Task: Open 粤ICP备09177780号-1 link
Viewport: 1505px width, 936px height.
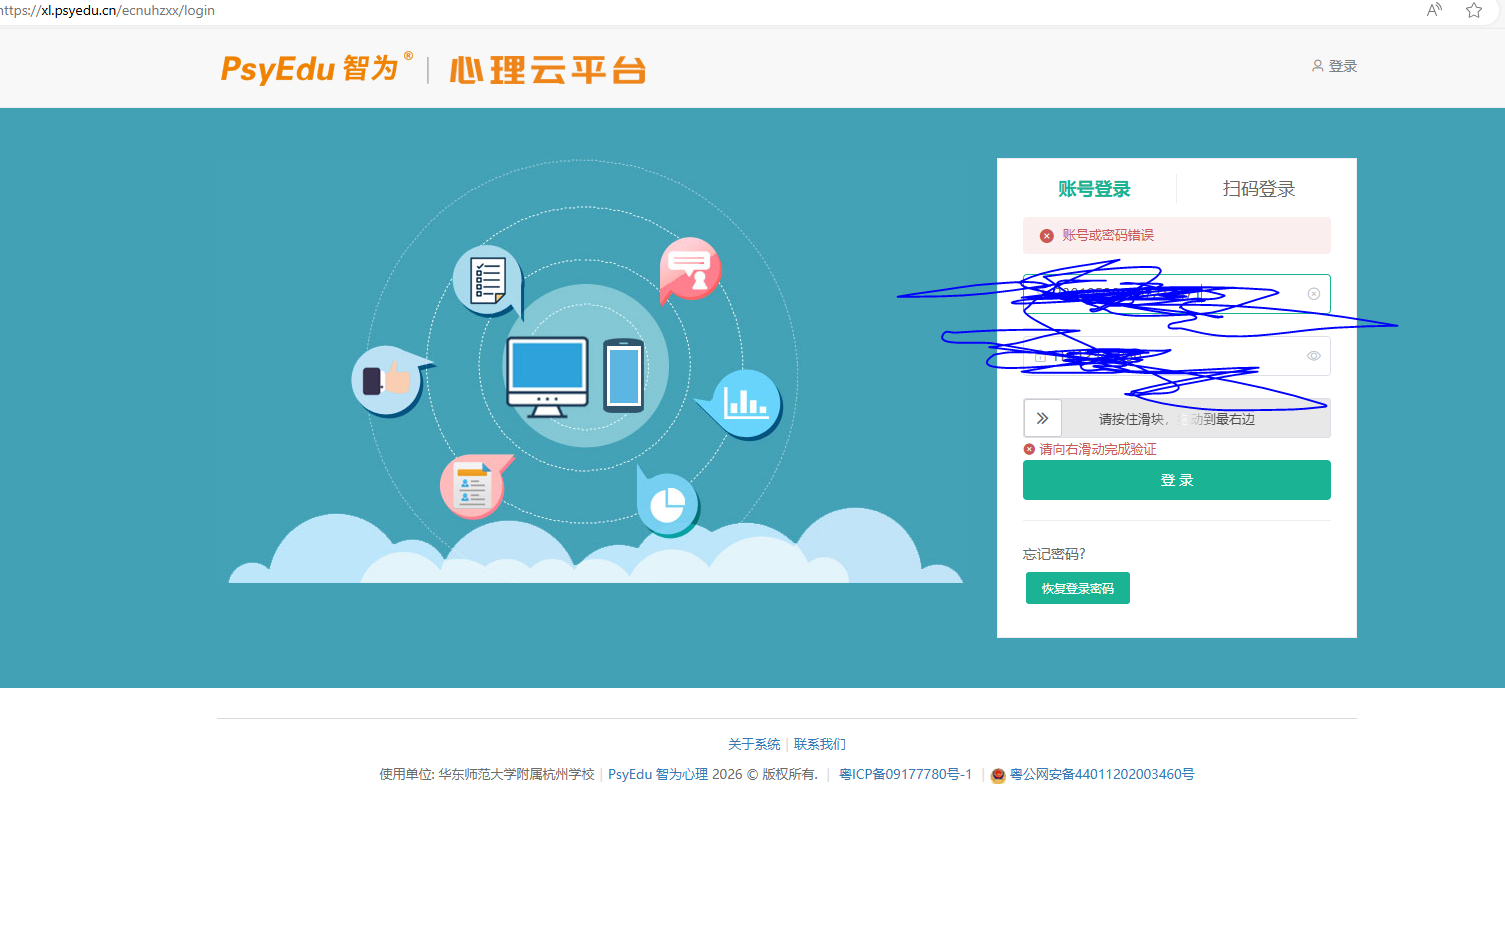Action: [x=905, y=774]
